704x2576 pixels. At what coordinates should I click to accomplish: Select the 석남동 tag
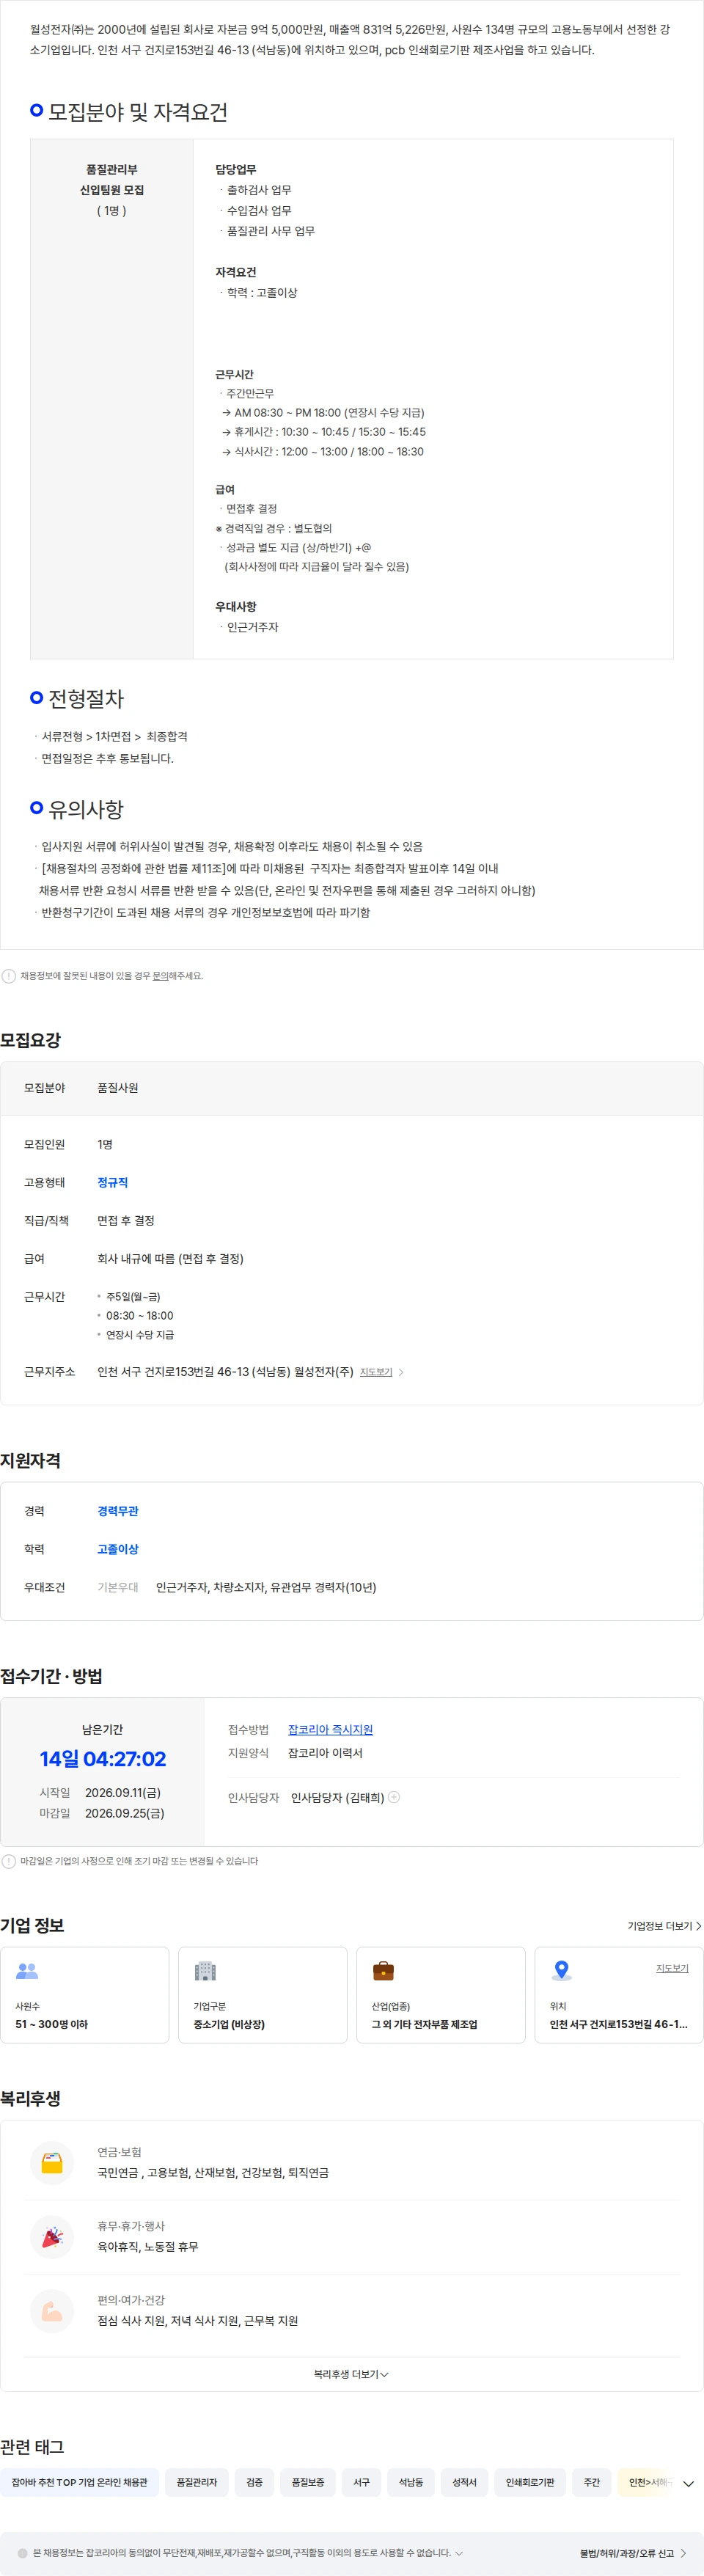411,2482
